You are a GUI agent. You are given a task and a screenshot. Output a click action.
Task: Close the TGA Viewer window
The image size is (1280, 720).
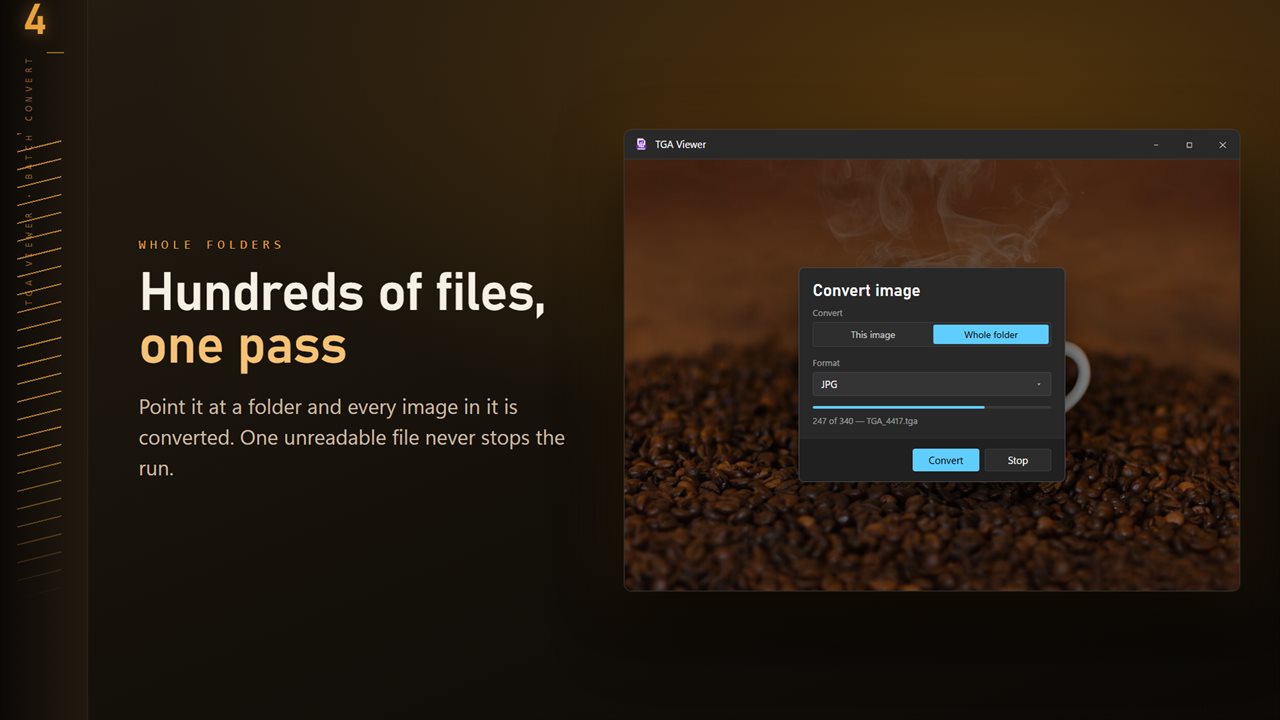tap(1222, 145)
